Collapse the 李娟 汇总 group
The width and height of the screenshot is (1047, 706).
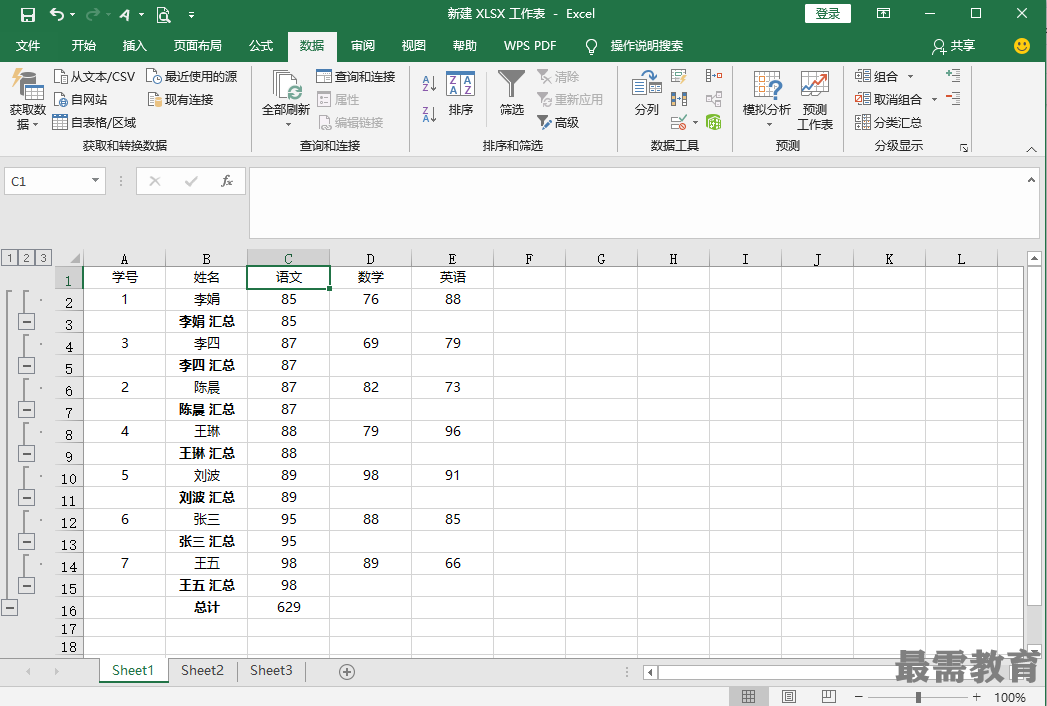pos(26,321)
